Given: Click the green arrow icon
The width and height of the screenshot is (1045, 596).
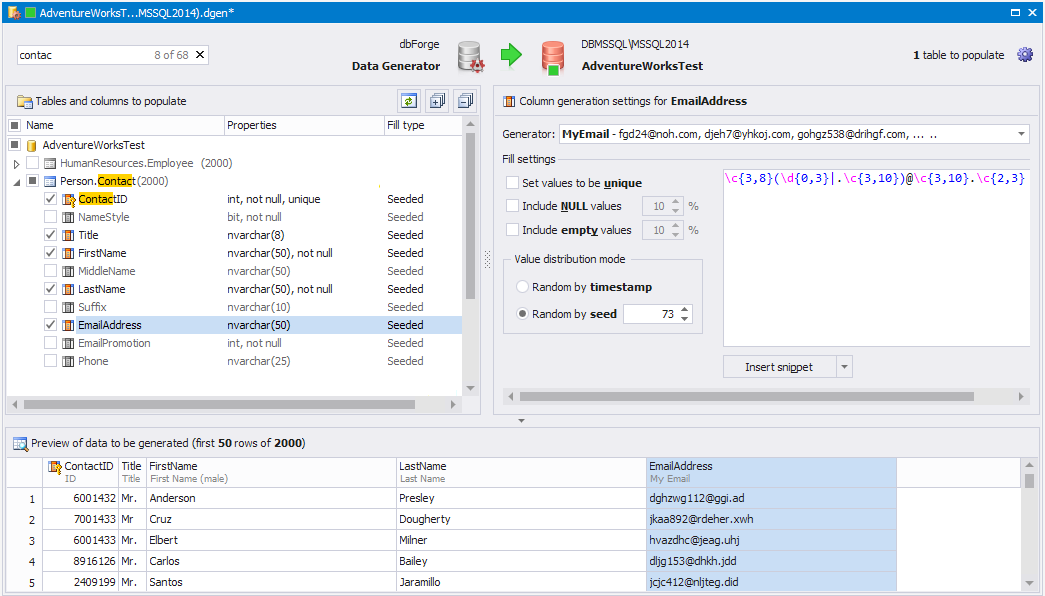Looking at the screenshot, I should click(511, 55).
